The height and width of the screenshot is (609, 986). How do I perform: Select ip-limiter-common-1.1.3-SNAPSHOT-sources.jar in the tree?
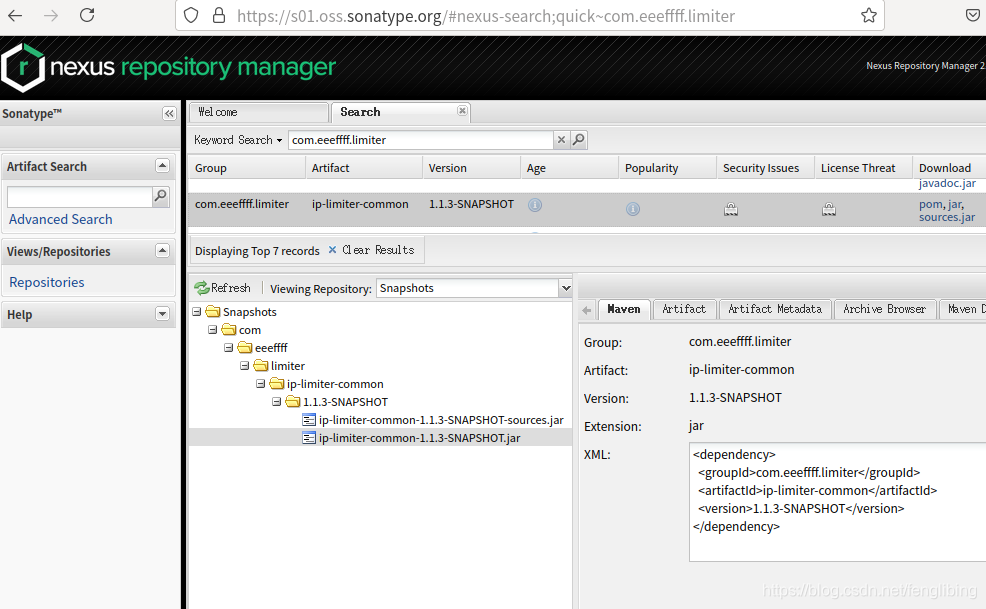[441, 420]
